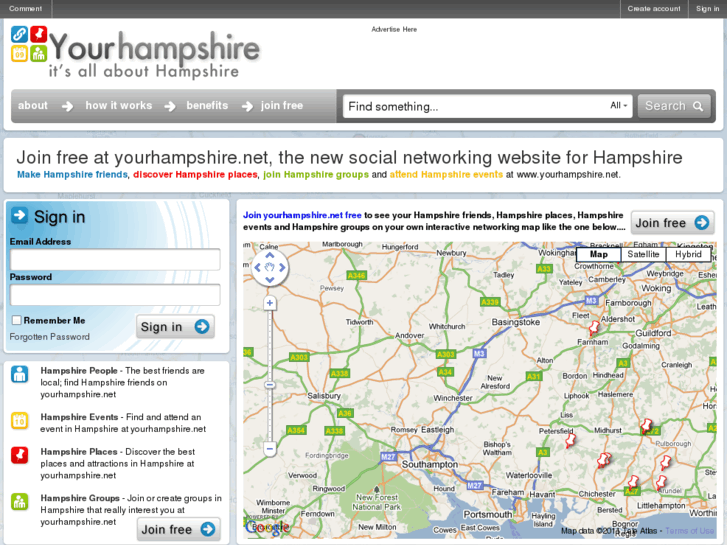Click the Search button
The image size is (727, 545).
674,106
